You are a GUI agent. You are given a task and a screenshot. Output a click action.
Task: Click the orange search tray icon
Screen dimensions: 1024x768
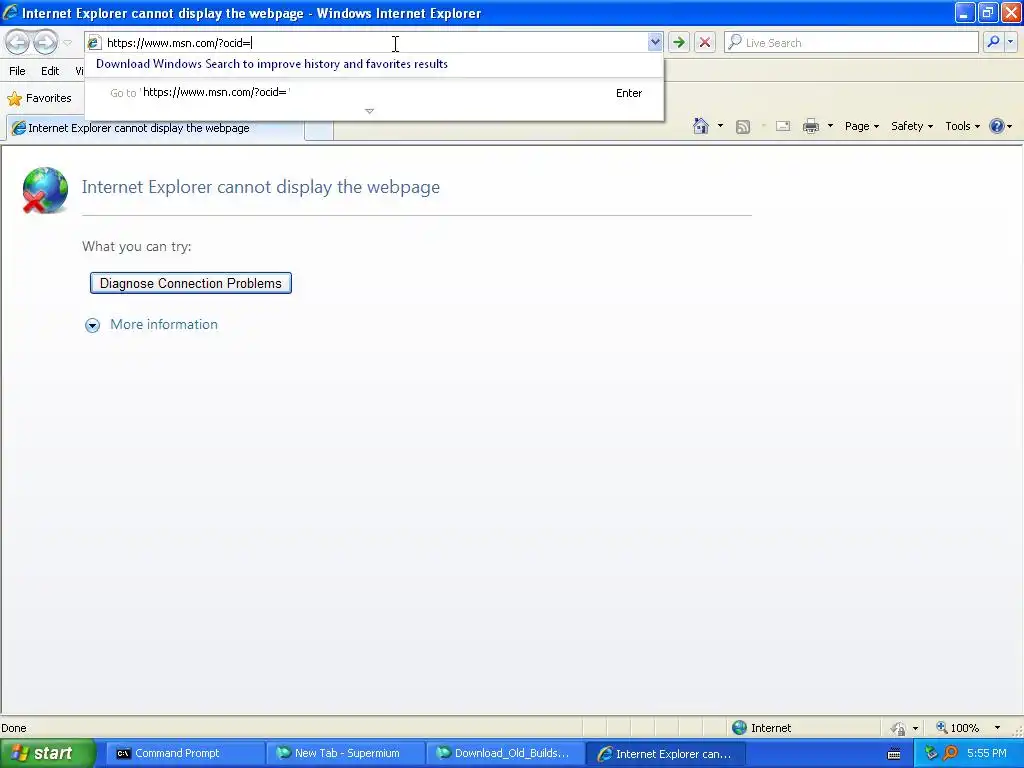pos(950,754)
